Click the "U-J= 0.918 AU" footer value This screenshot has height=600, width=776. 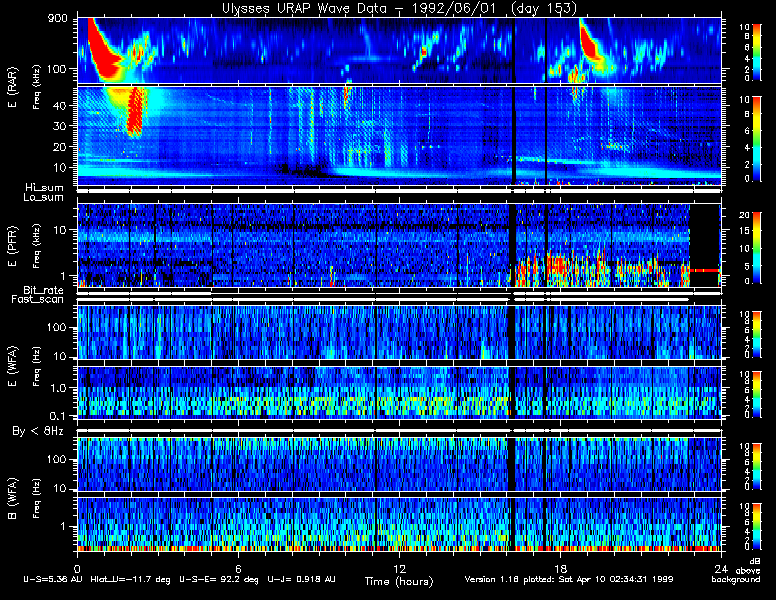pyautogui.click(x=301, y=579)
